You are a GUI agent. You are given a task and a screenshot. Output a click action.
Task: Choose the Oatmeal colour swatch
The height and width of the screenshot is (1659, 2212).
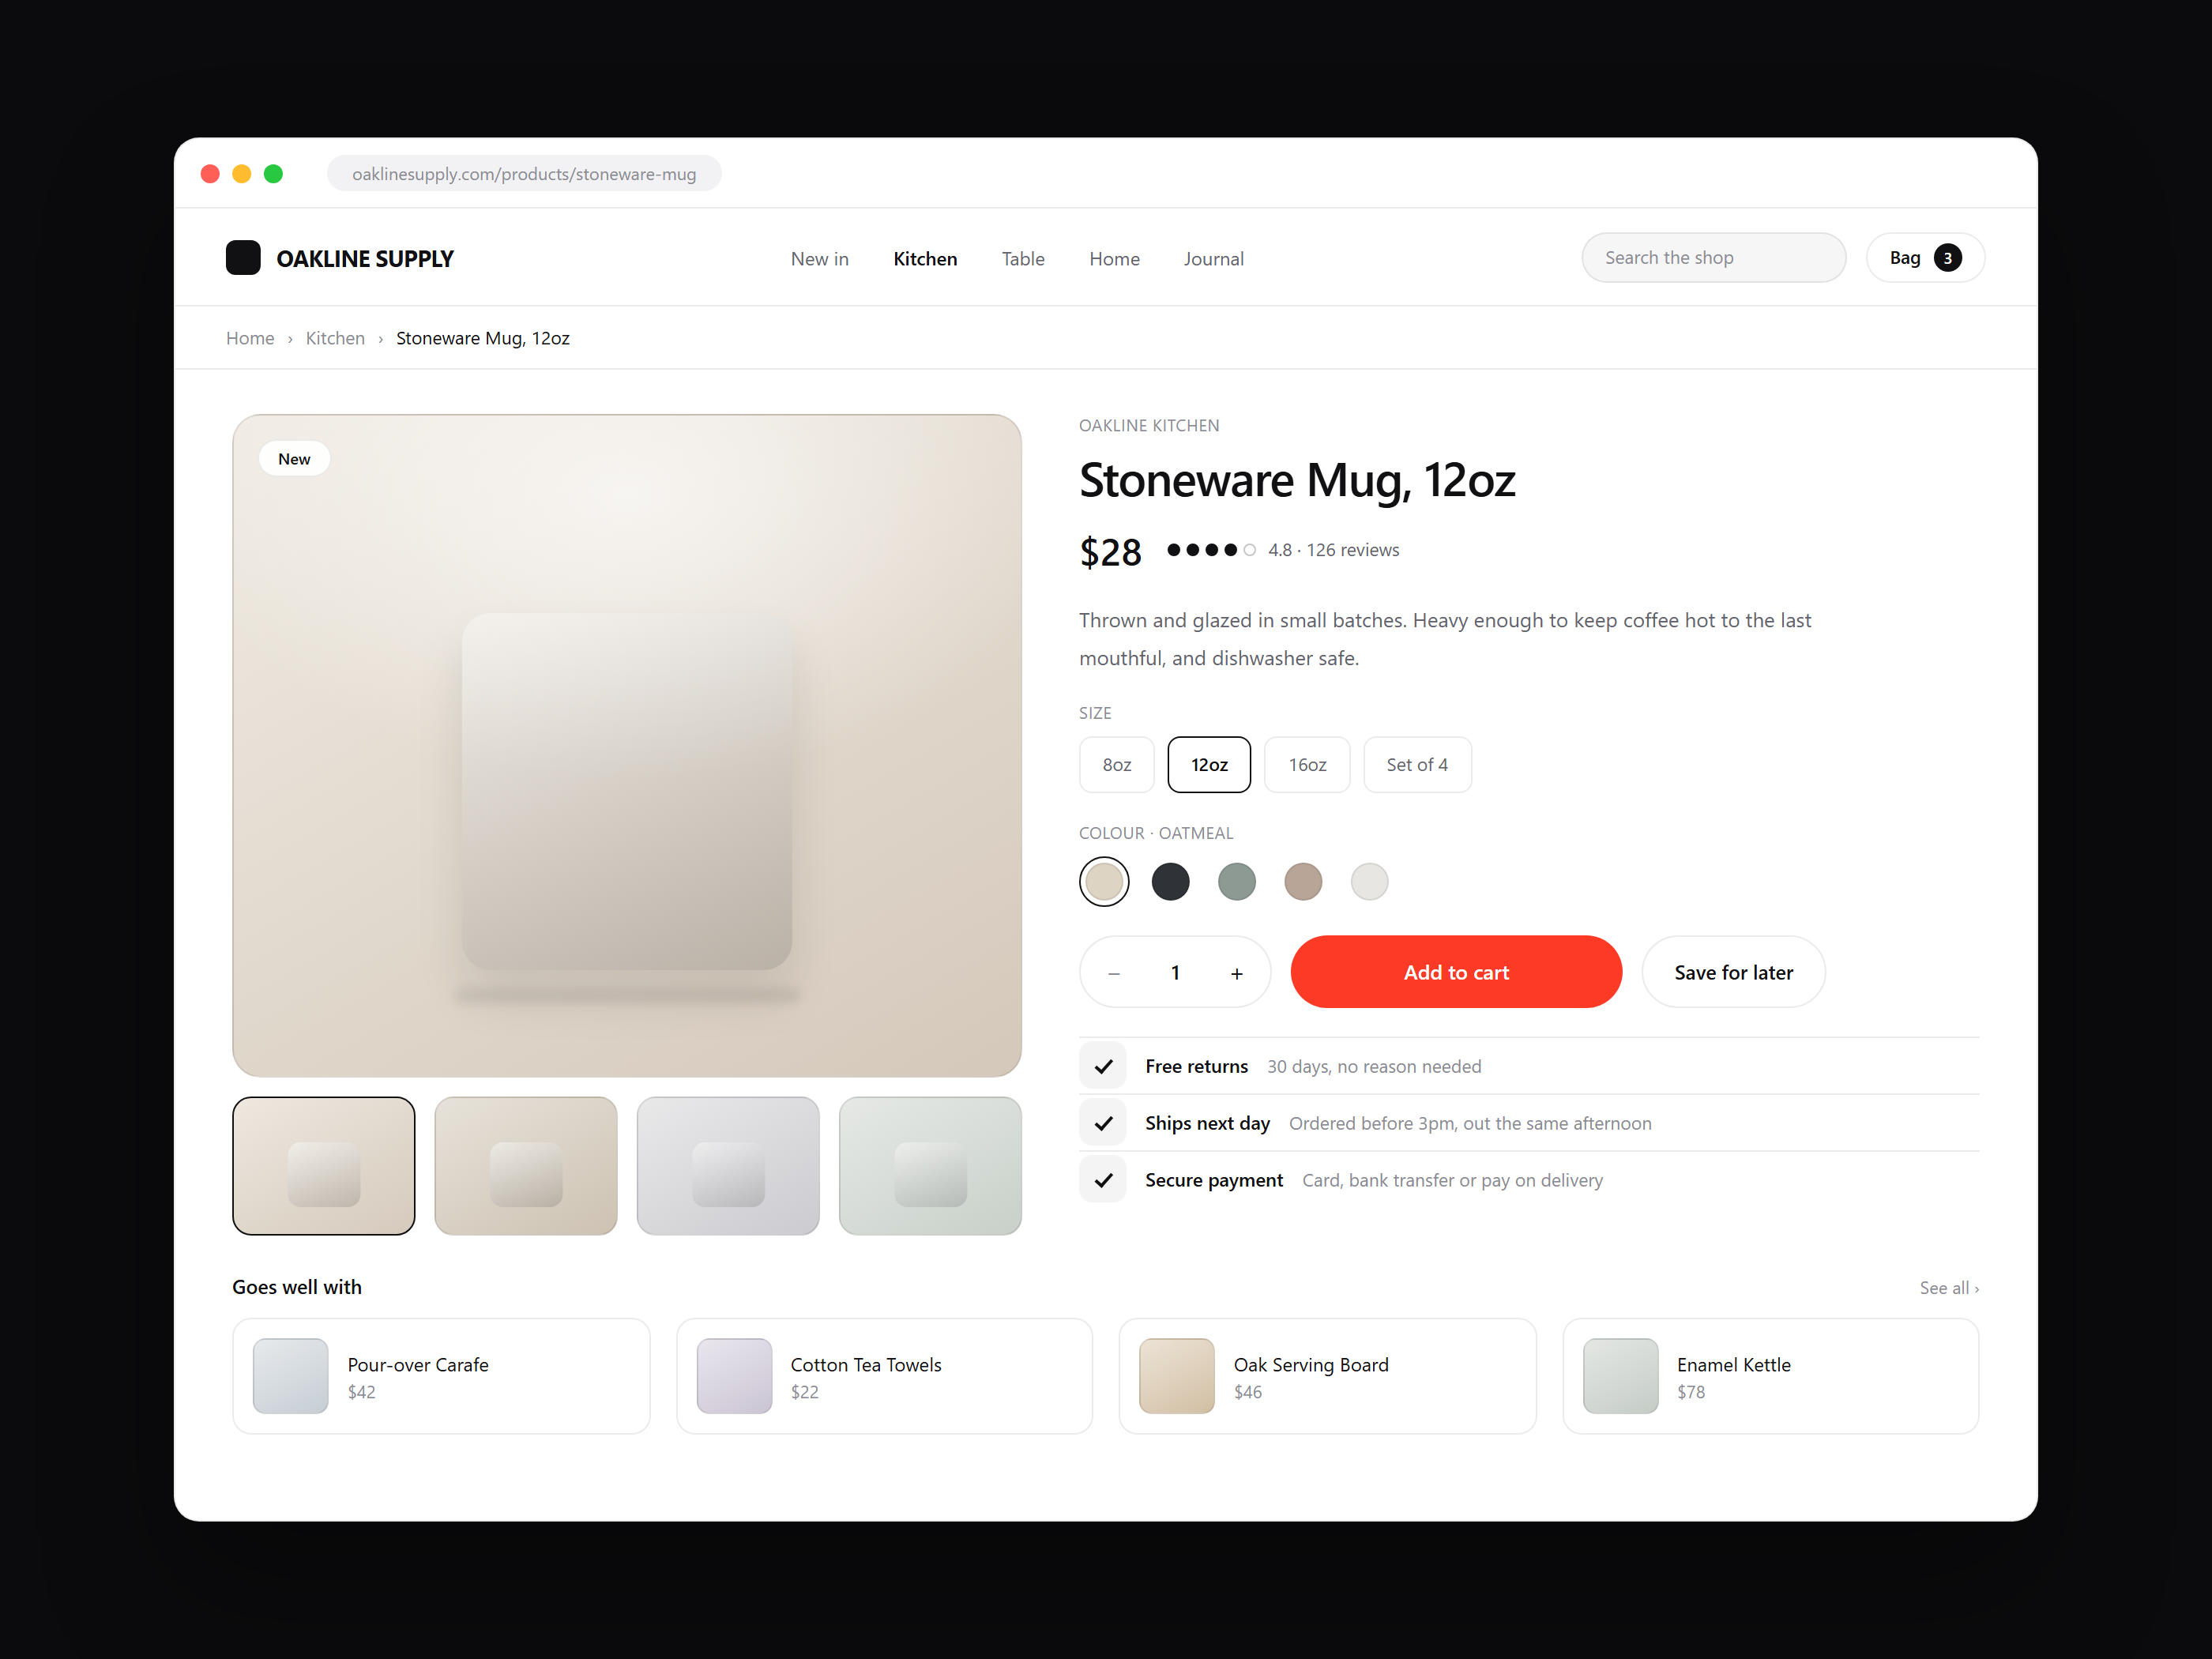click(x=1104, y=881)
